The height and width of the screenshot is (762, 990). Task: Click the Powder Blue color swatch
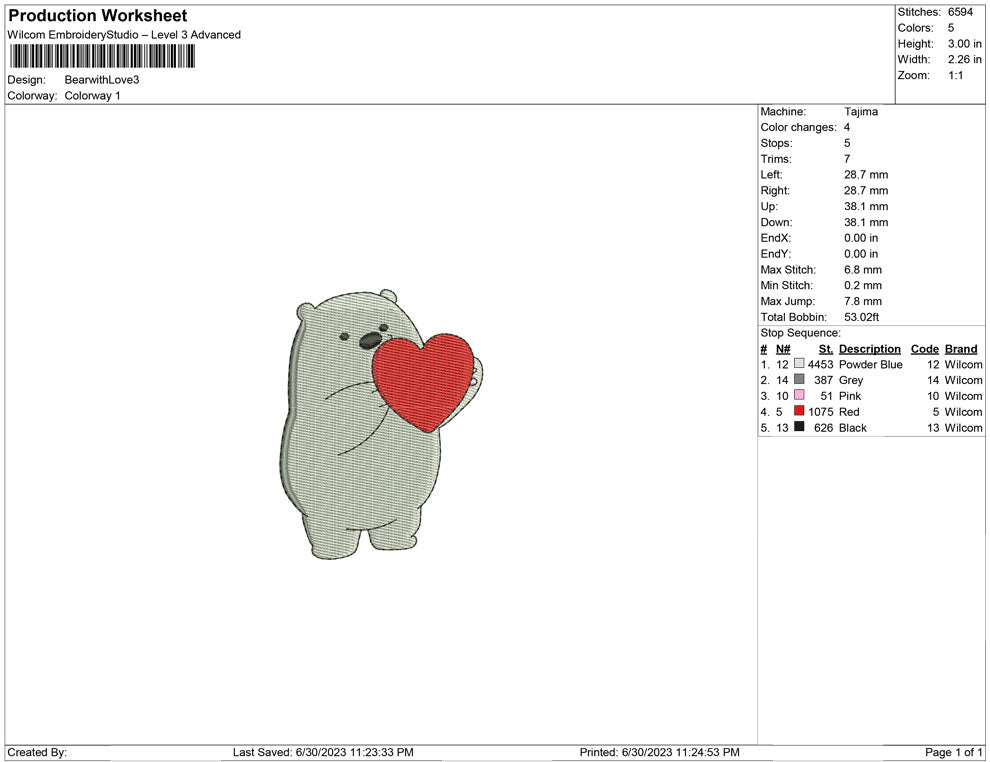[799, 364]
